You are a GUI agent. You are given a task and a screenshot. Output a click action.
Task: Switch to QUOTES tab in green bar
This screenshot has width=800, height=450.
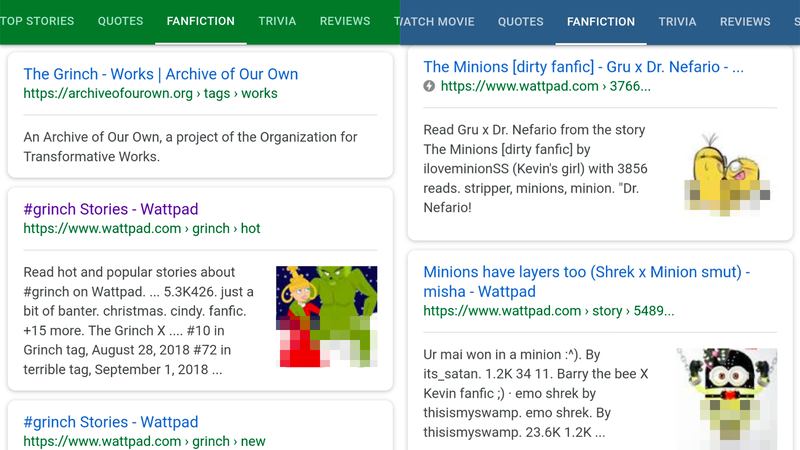coord(120,21)
